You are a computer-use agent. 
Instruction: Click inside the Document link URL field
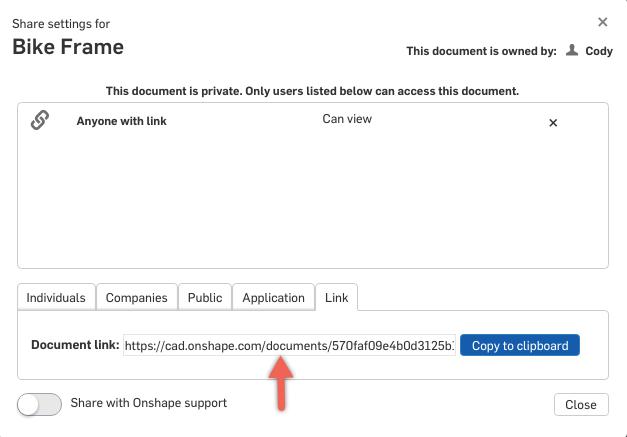point(289,346)
